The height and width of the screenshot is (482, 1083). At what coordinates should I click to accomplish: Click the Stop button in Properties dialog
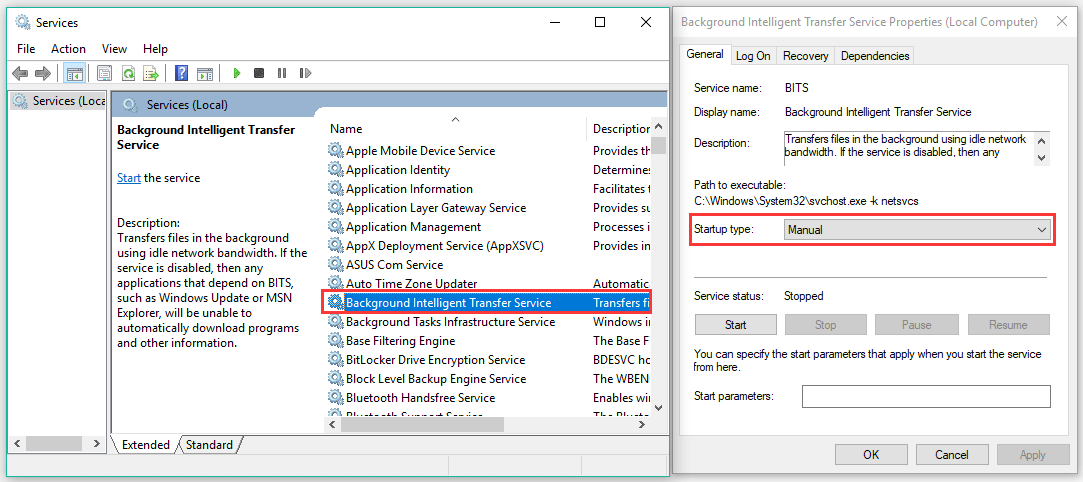point(825,325)
